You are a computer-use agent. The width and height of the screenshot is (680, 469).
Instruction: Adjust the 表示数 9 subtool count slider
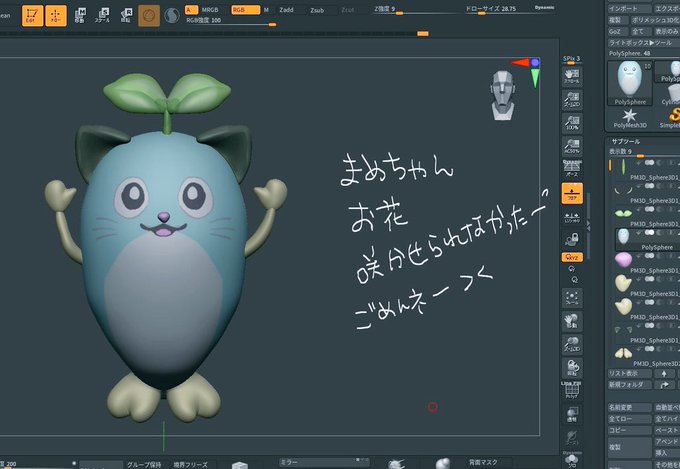(644, 153)
